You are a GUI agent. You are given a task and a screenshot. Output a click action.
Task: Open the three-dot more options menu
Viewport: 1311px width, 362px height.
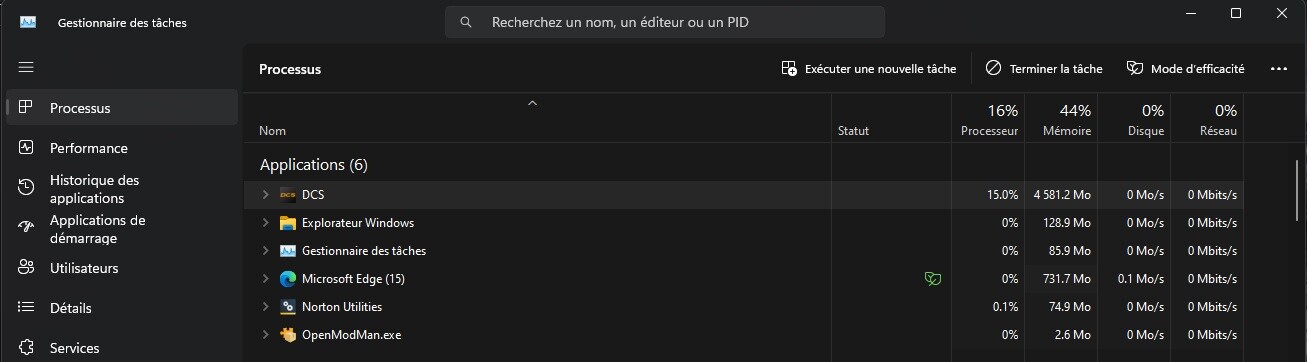pos(1278,69)
